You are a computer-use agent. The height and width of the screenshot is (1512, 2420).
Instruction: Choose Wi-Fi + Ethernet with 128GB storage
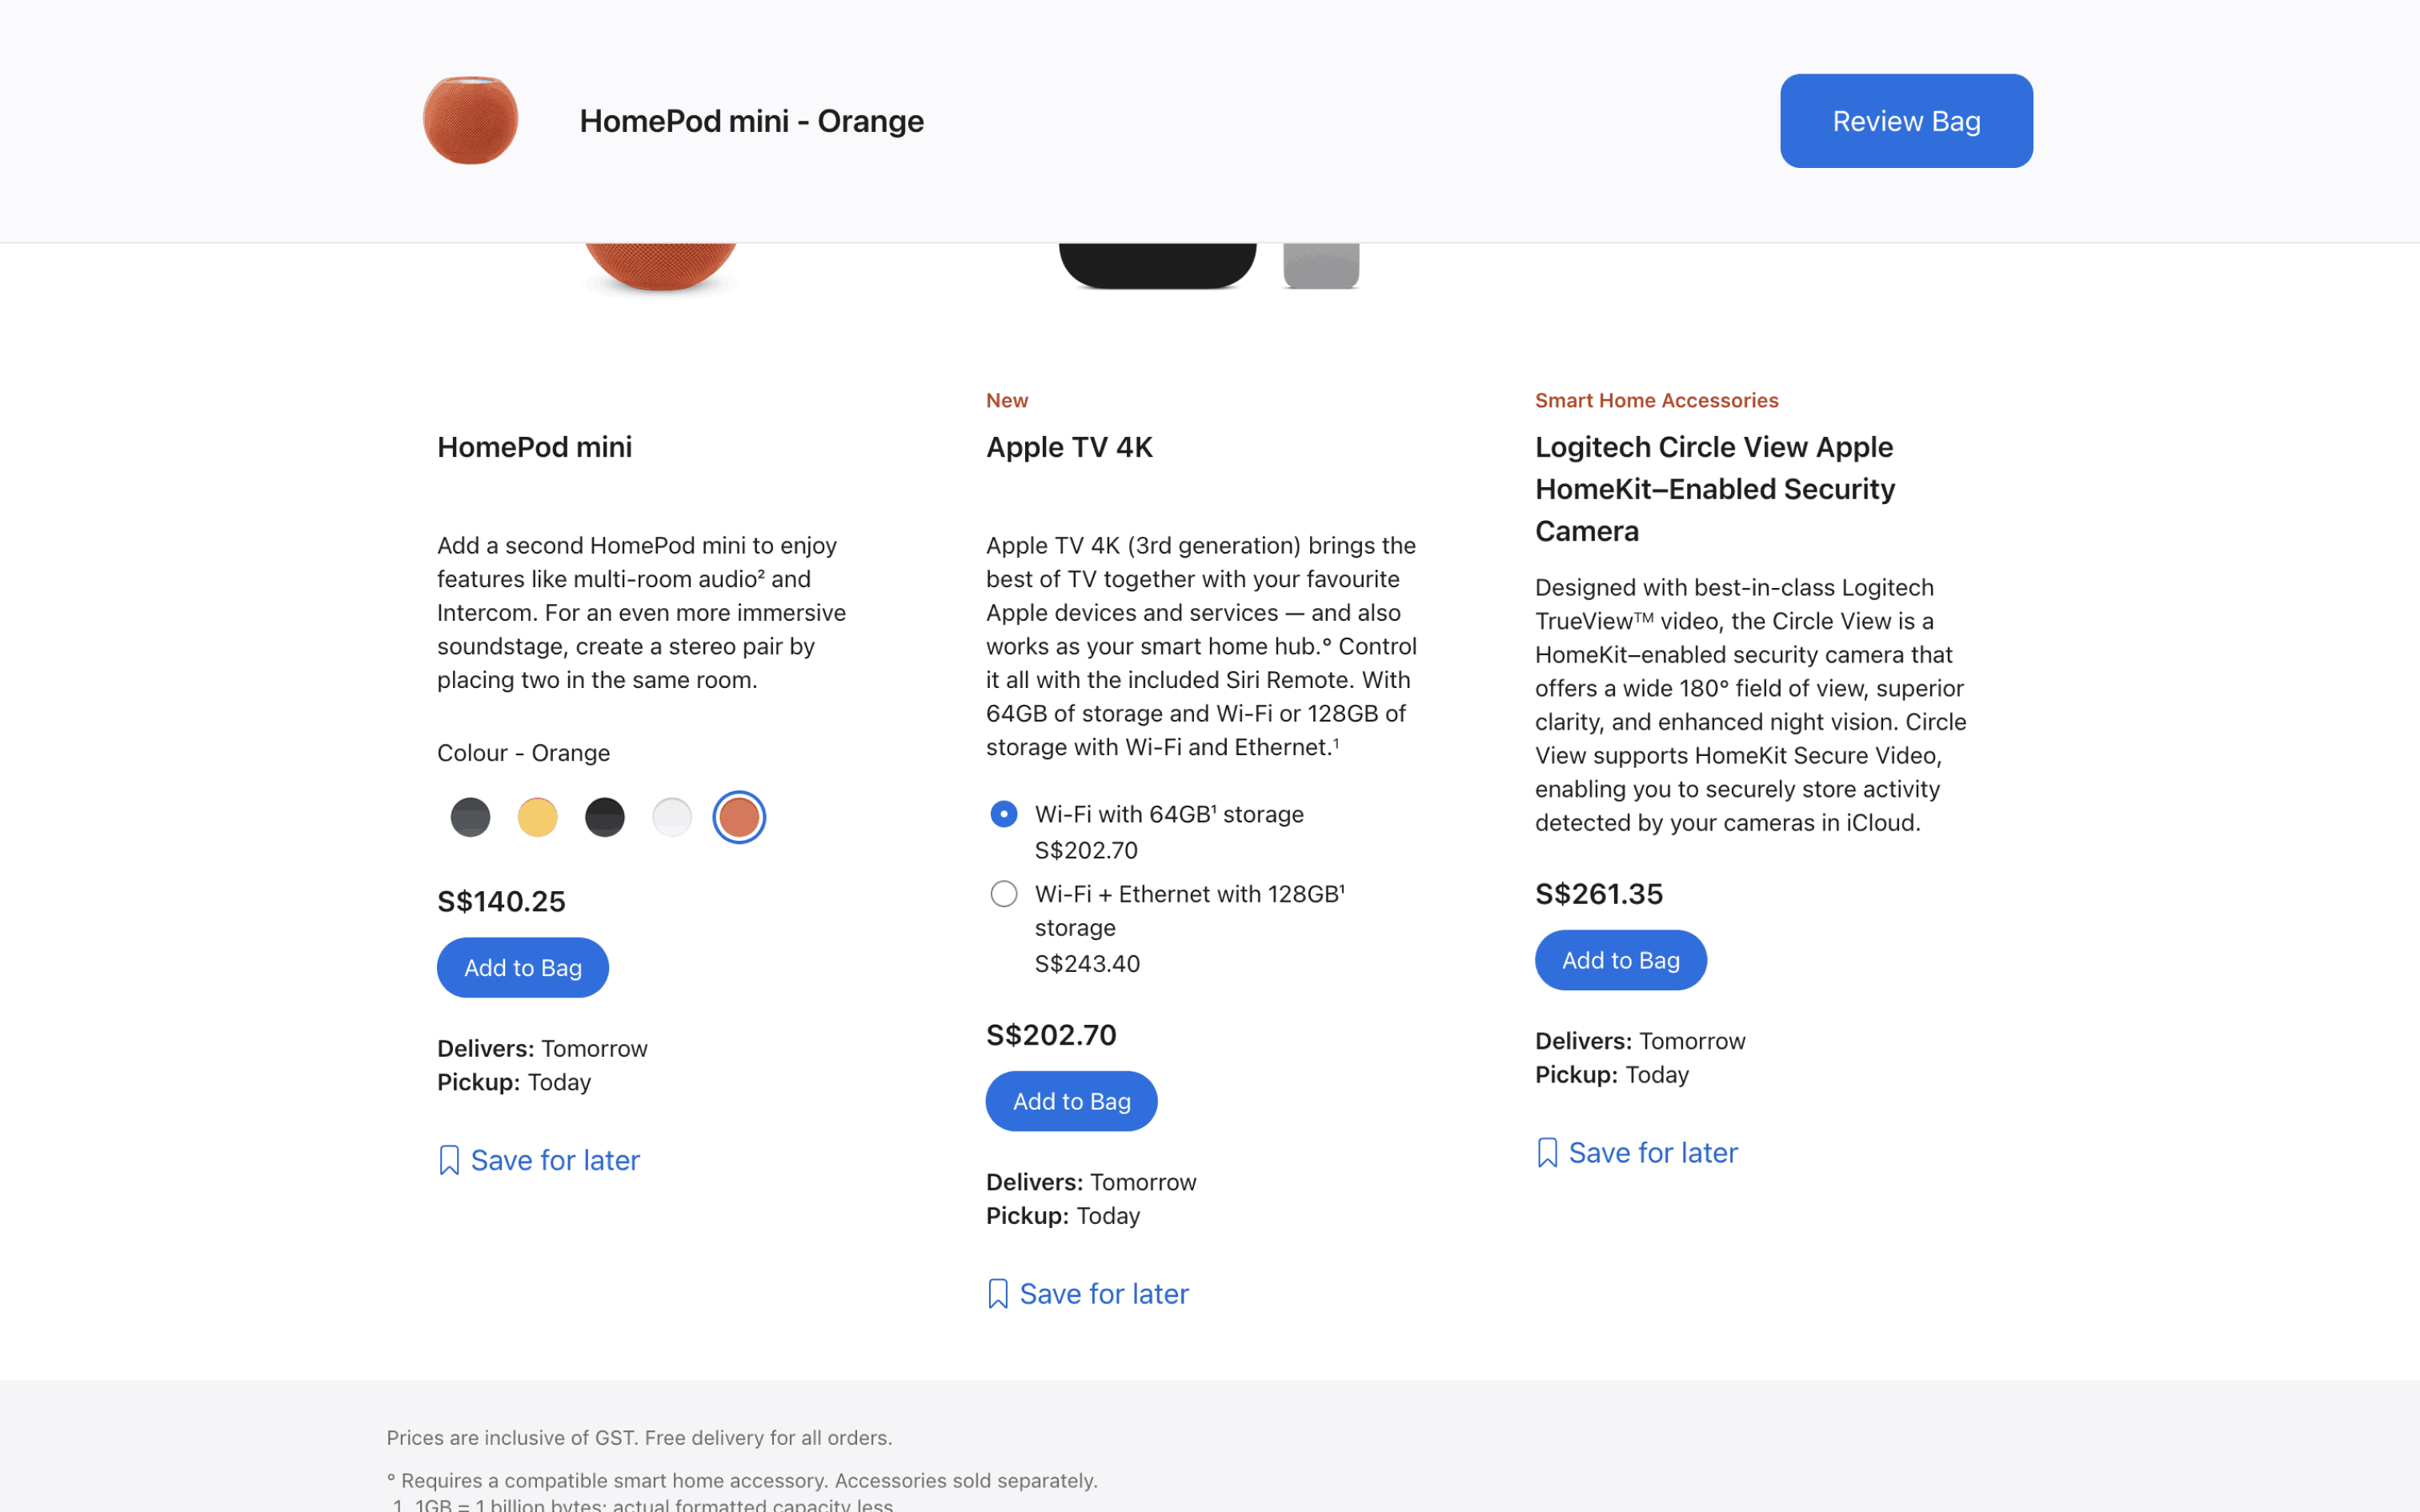click(1004, 894)
